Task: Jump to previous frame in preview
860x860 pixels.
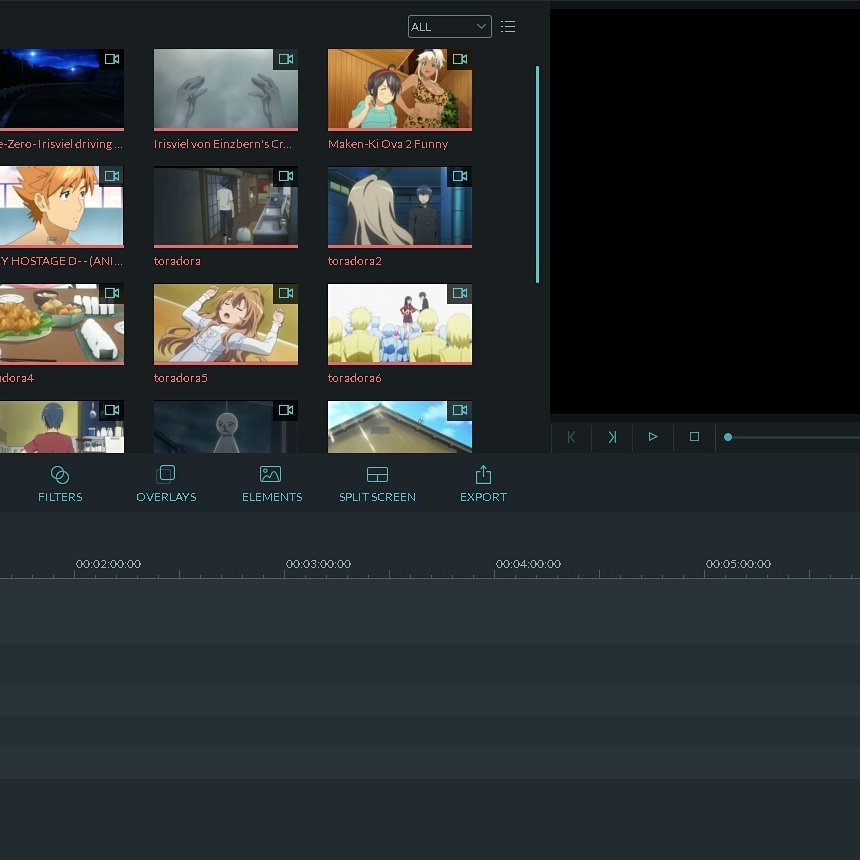Action: (571, 437)
